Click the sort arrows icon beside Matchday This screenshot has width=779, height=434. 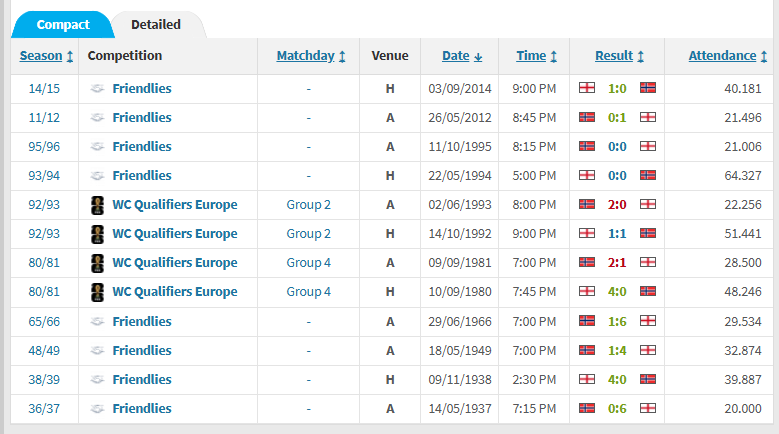[342, 57]
